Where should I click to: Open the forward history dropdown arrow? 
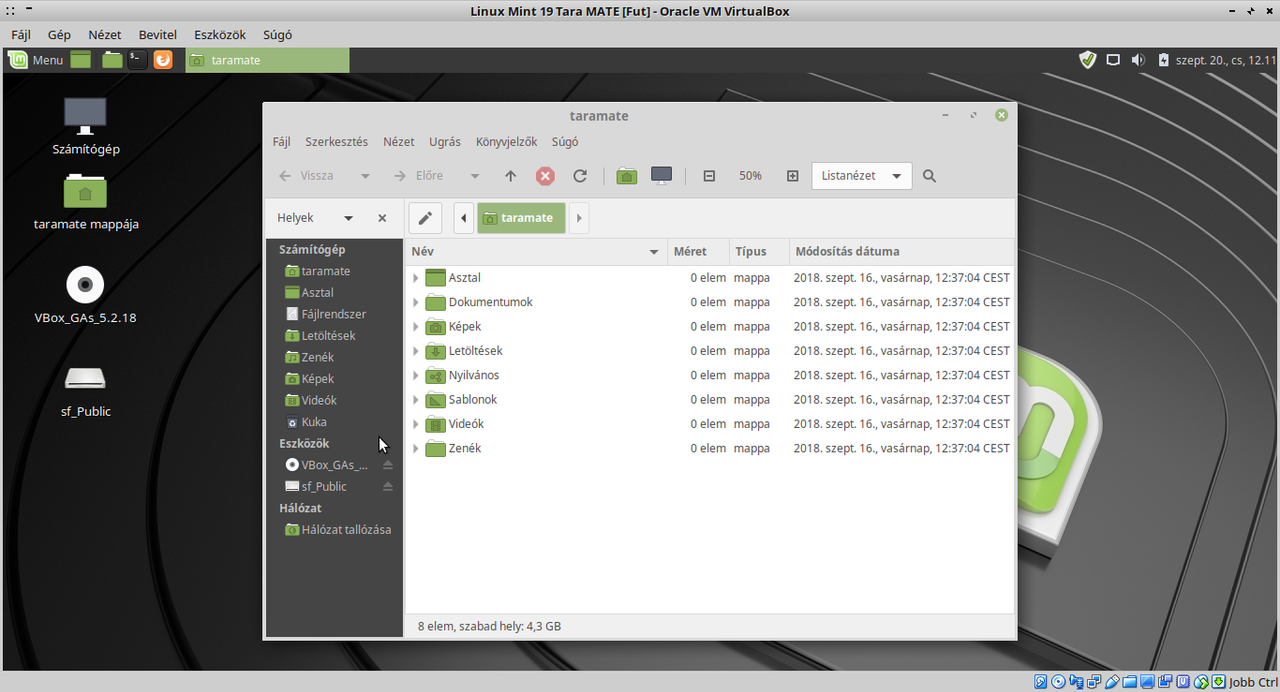click(475, 176)
